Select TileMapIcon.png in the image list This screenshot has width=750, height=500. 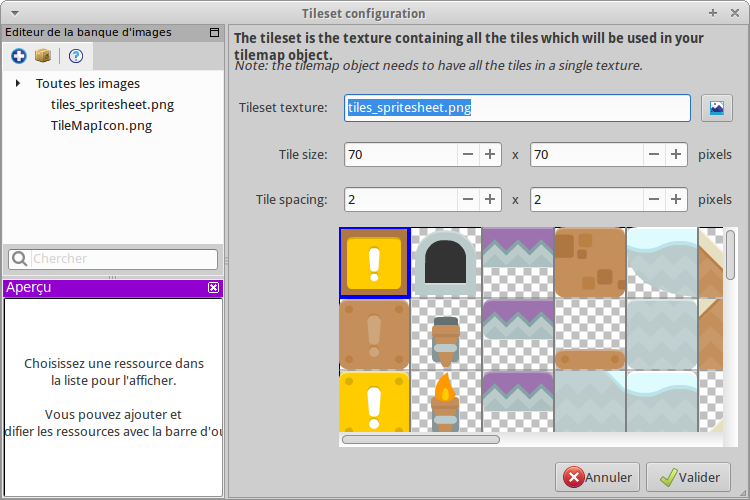point(101,126)
